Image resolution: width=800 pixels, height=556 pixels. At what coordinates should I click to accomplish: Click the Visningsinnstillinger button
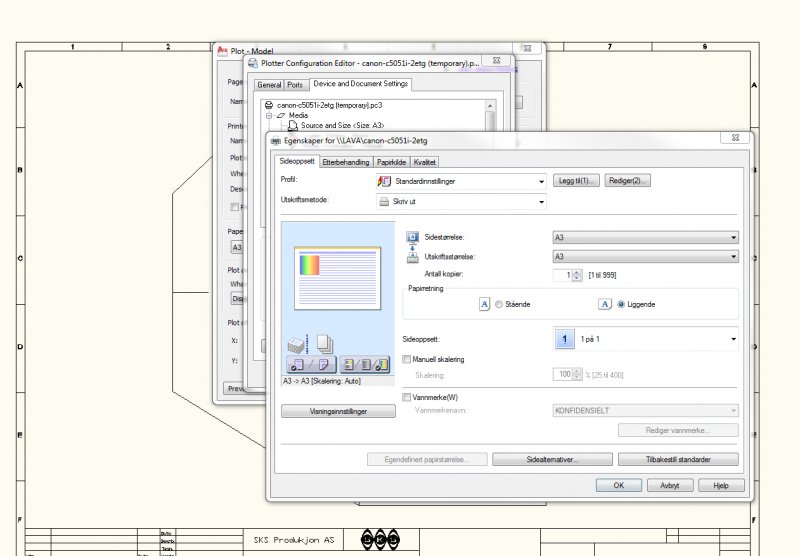pyautogui.click(x=338, y=412)
